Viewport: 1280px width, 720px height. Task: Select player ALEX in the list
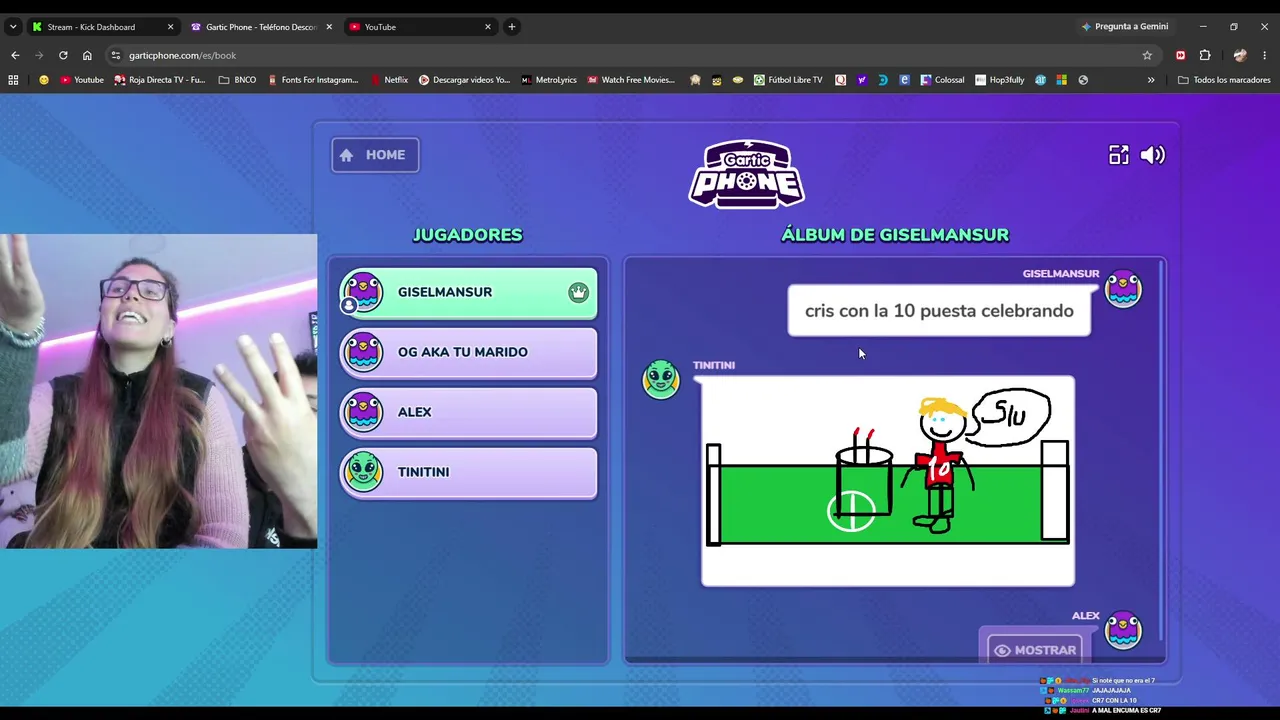(x=468, y=412)
